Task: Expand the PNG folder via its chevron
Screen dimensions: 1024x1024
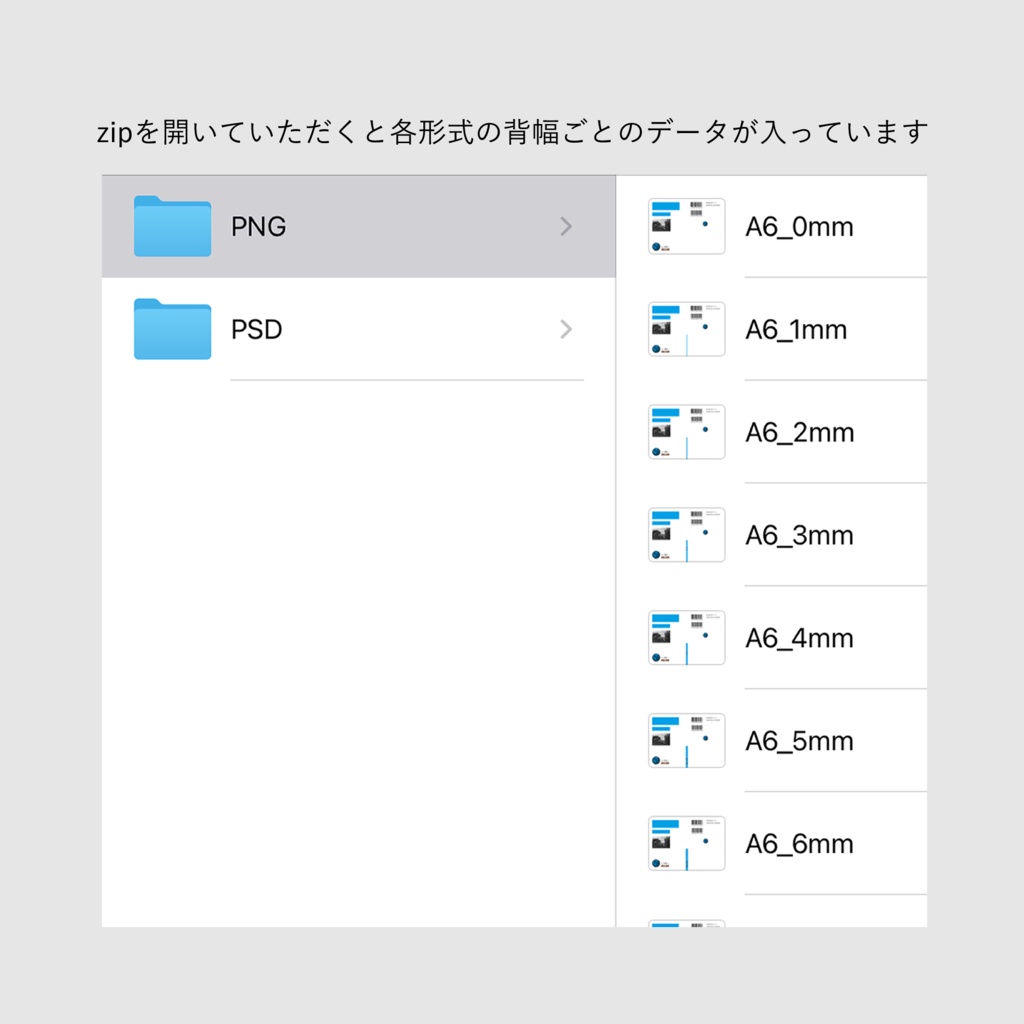Action: pyautogui.click(x=566, y=226)
